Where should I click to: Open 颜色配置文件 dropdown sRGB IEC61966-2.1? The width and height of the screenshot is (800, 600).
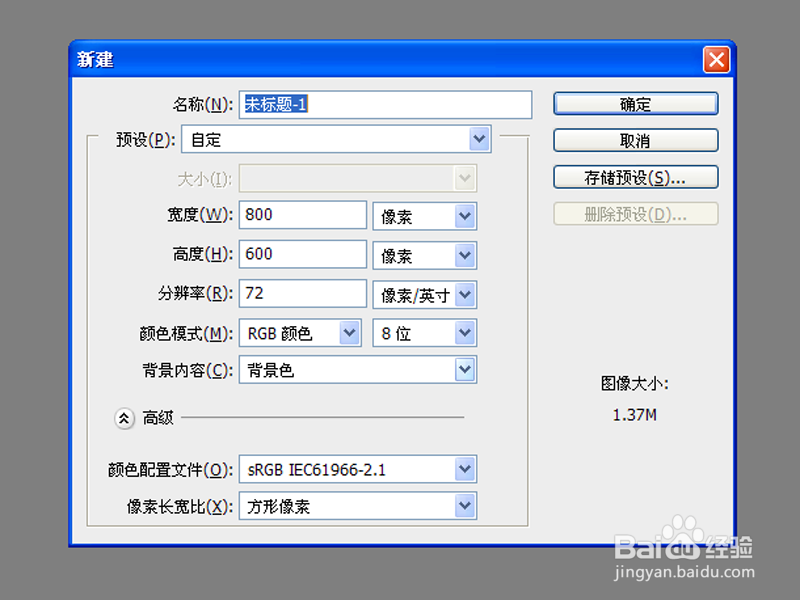coord(358,469)
